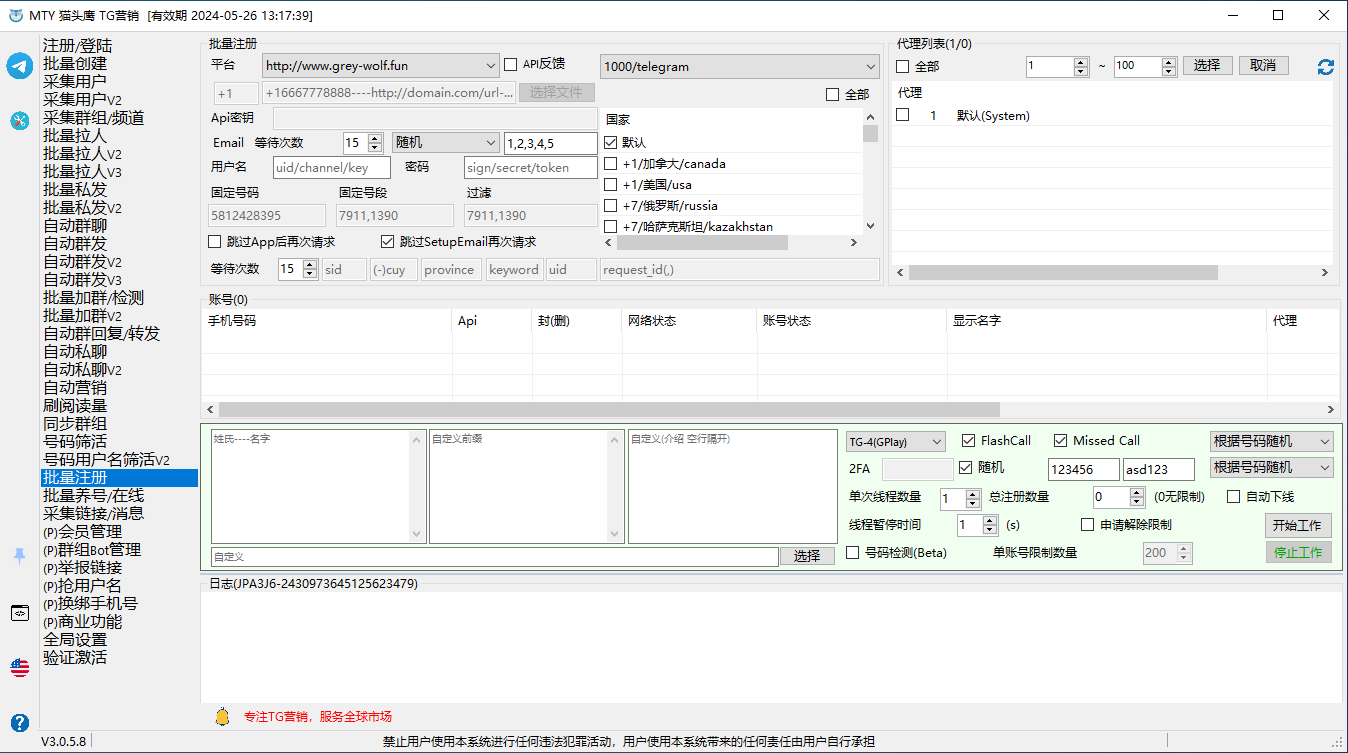The height and width of the screenshot is (753, 1348).
Task: Refresh the proxy list with blue arrows icon
Action: 1326,67
